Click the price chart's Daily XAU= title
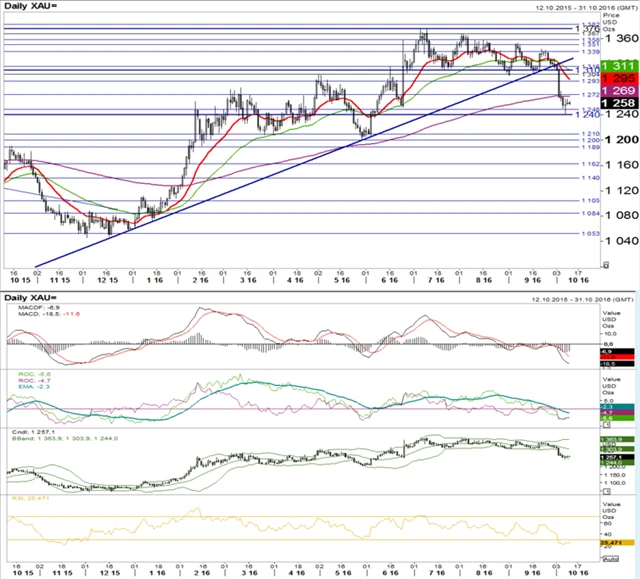Viewport: 640px width, 579px height. point(31,7)
